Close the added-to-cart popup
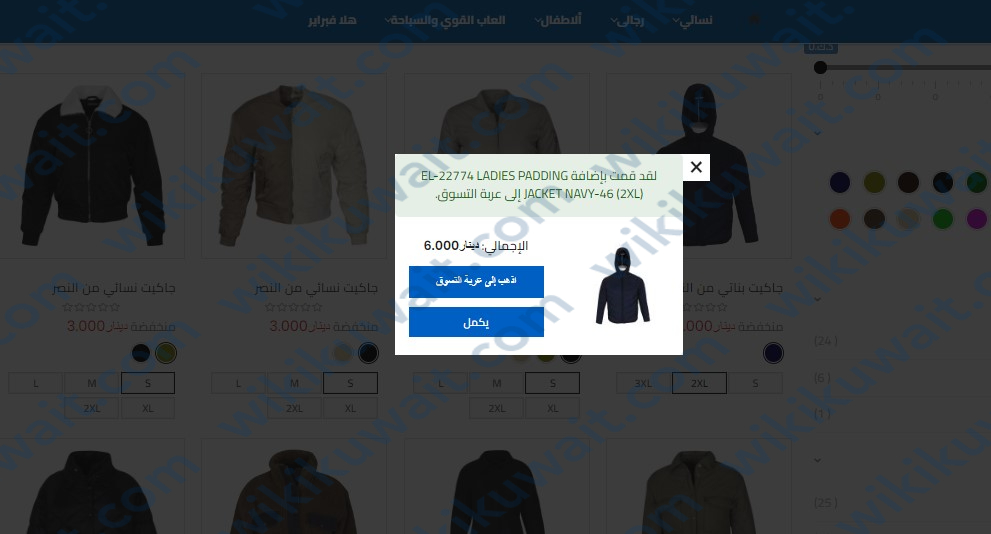This screenshot has height=534, width=991. 696,167
